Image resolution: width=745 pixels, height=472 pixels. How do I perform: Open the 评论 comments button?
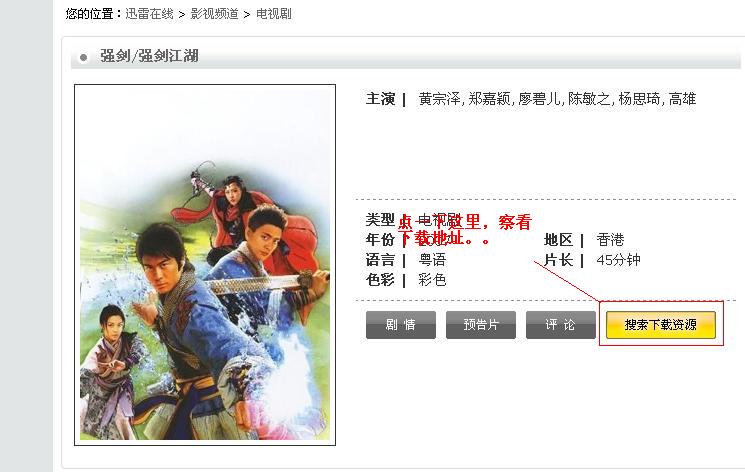point(561,325)
